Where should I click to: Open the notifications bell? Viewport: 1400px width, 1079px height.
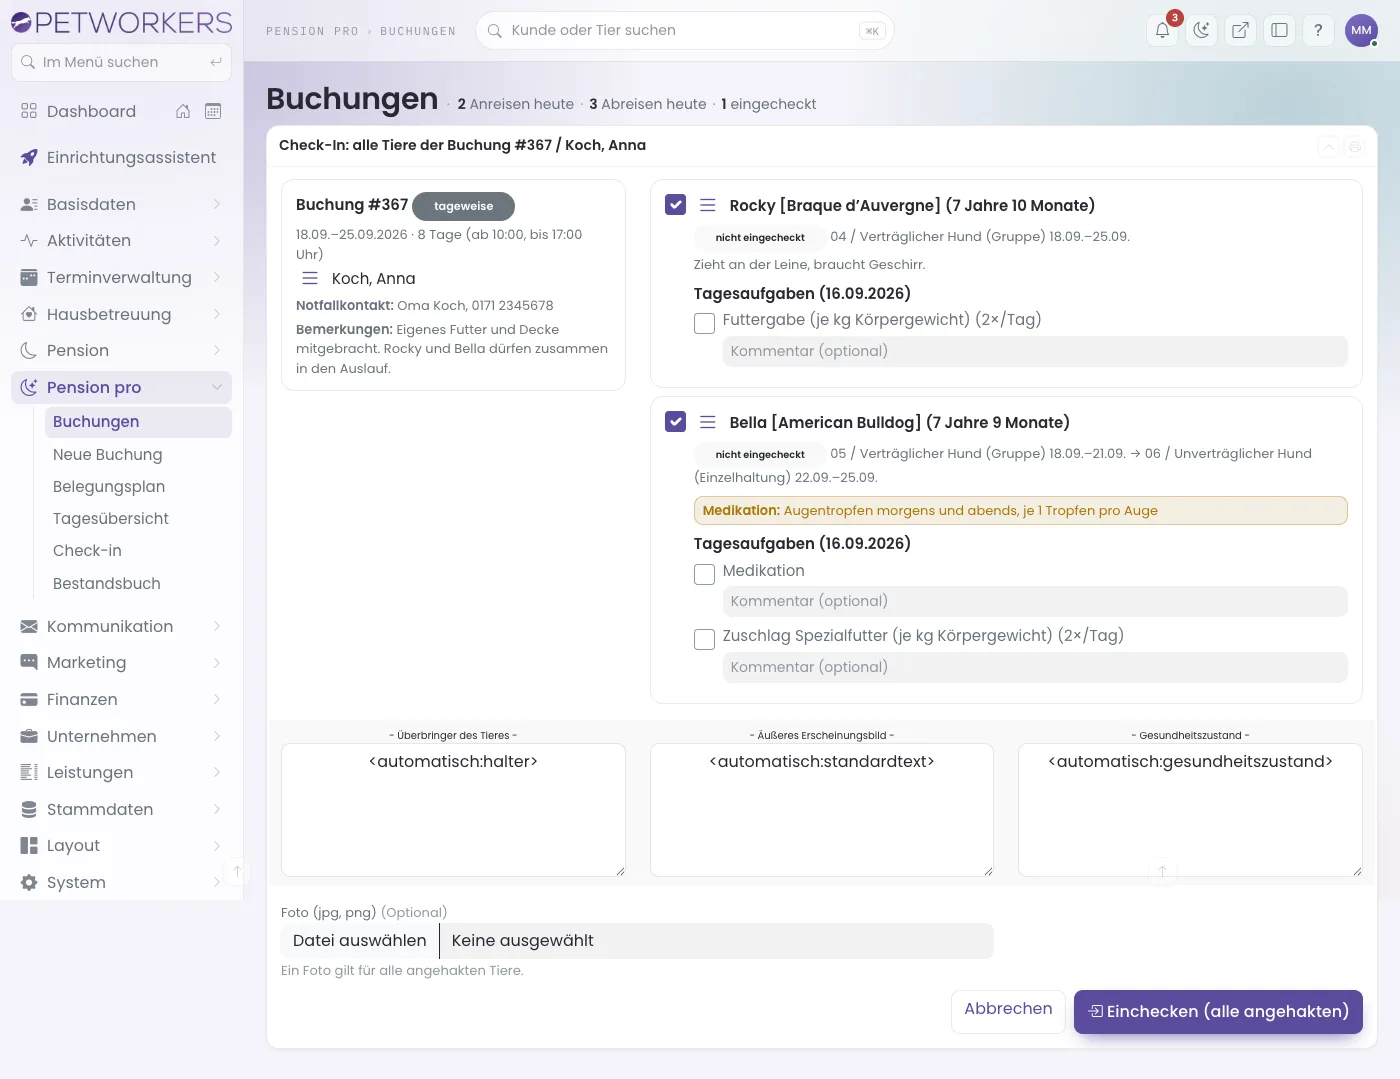1163,30
